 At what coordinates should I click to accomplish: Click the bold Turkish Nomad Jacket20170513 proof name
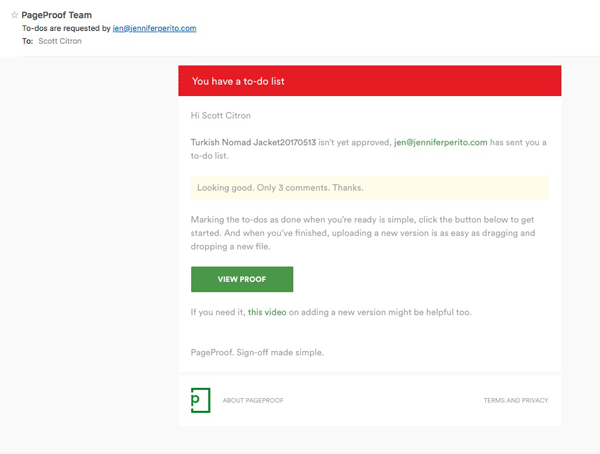click(253, 143)
